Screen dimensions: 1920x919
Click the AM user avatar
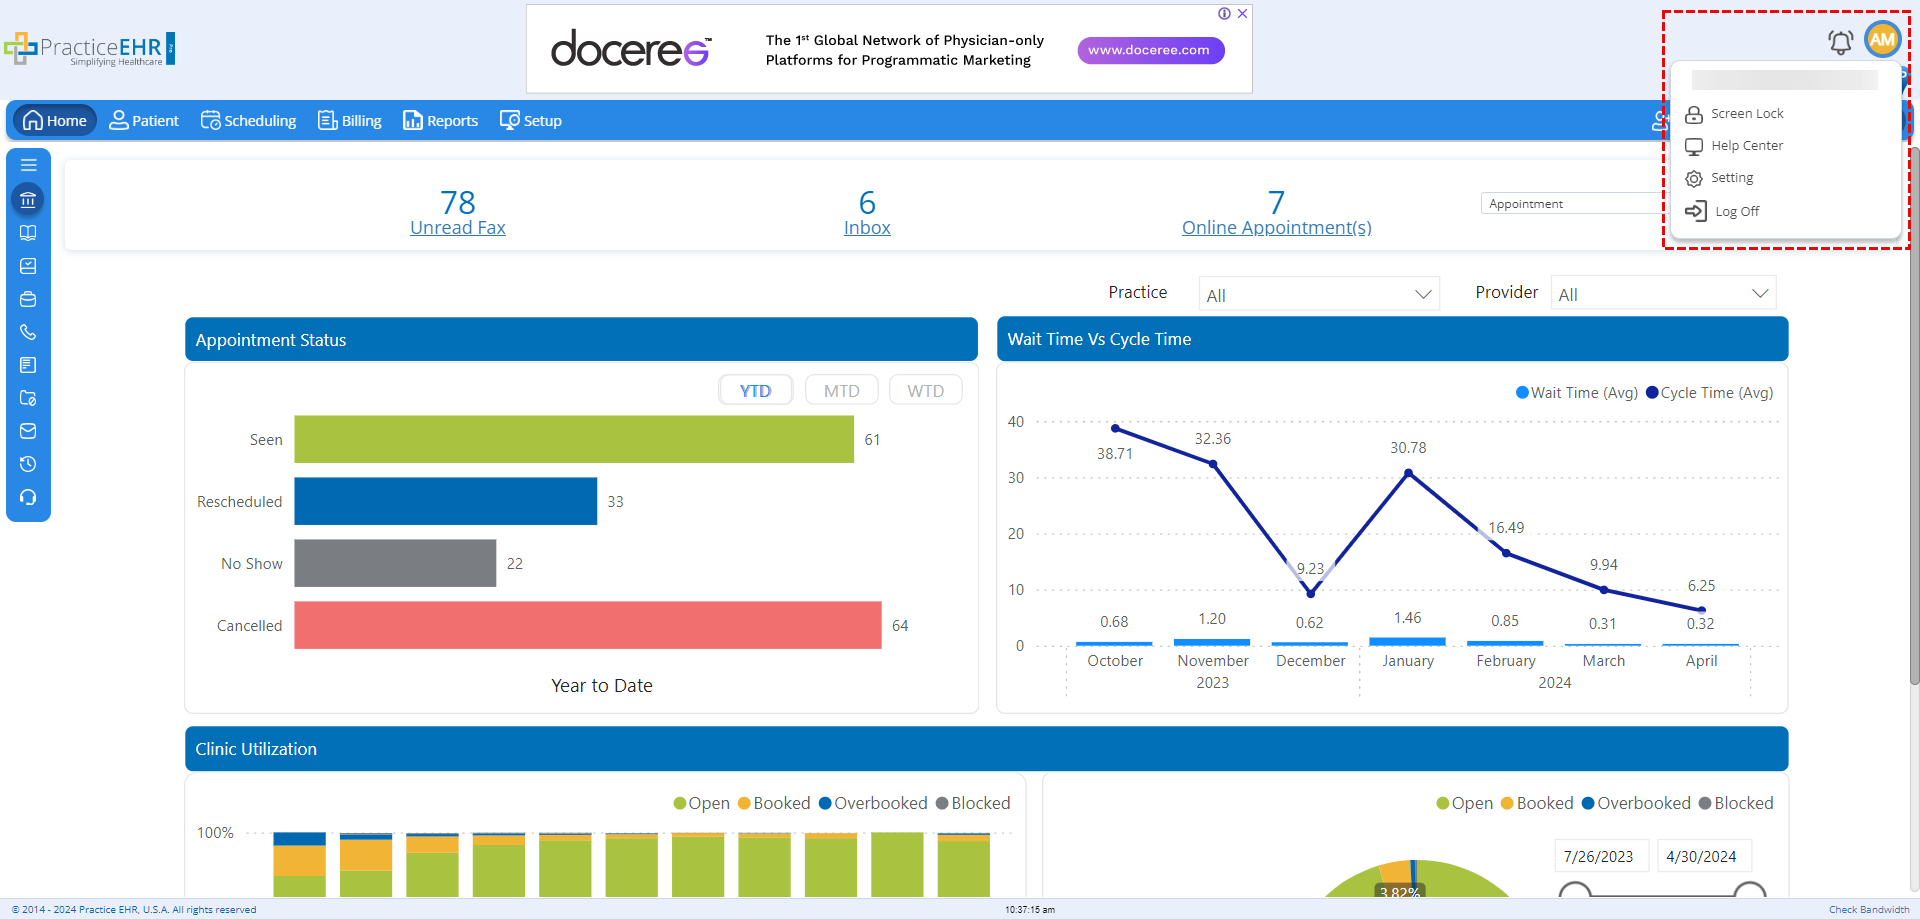(1883, 40)
